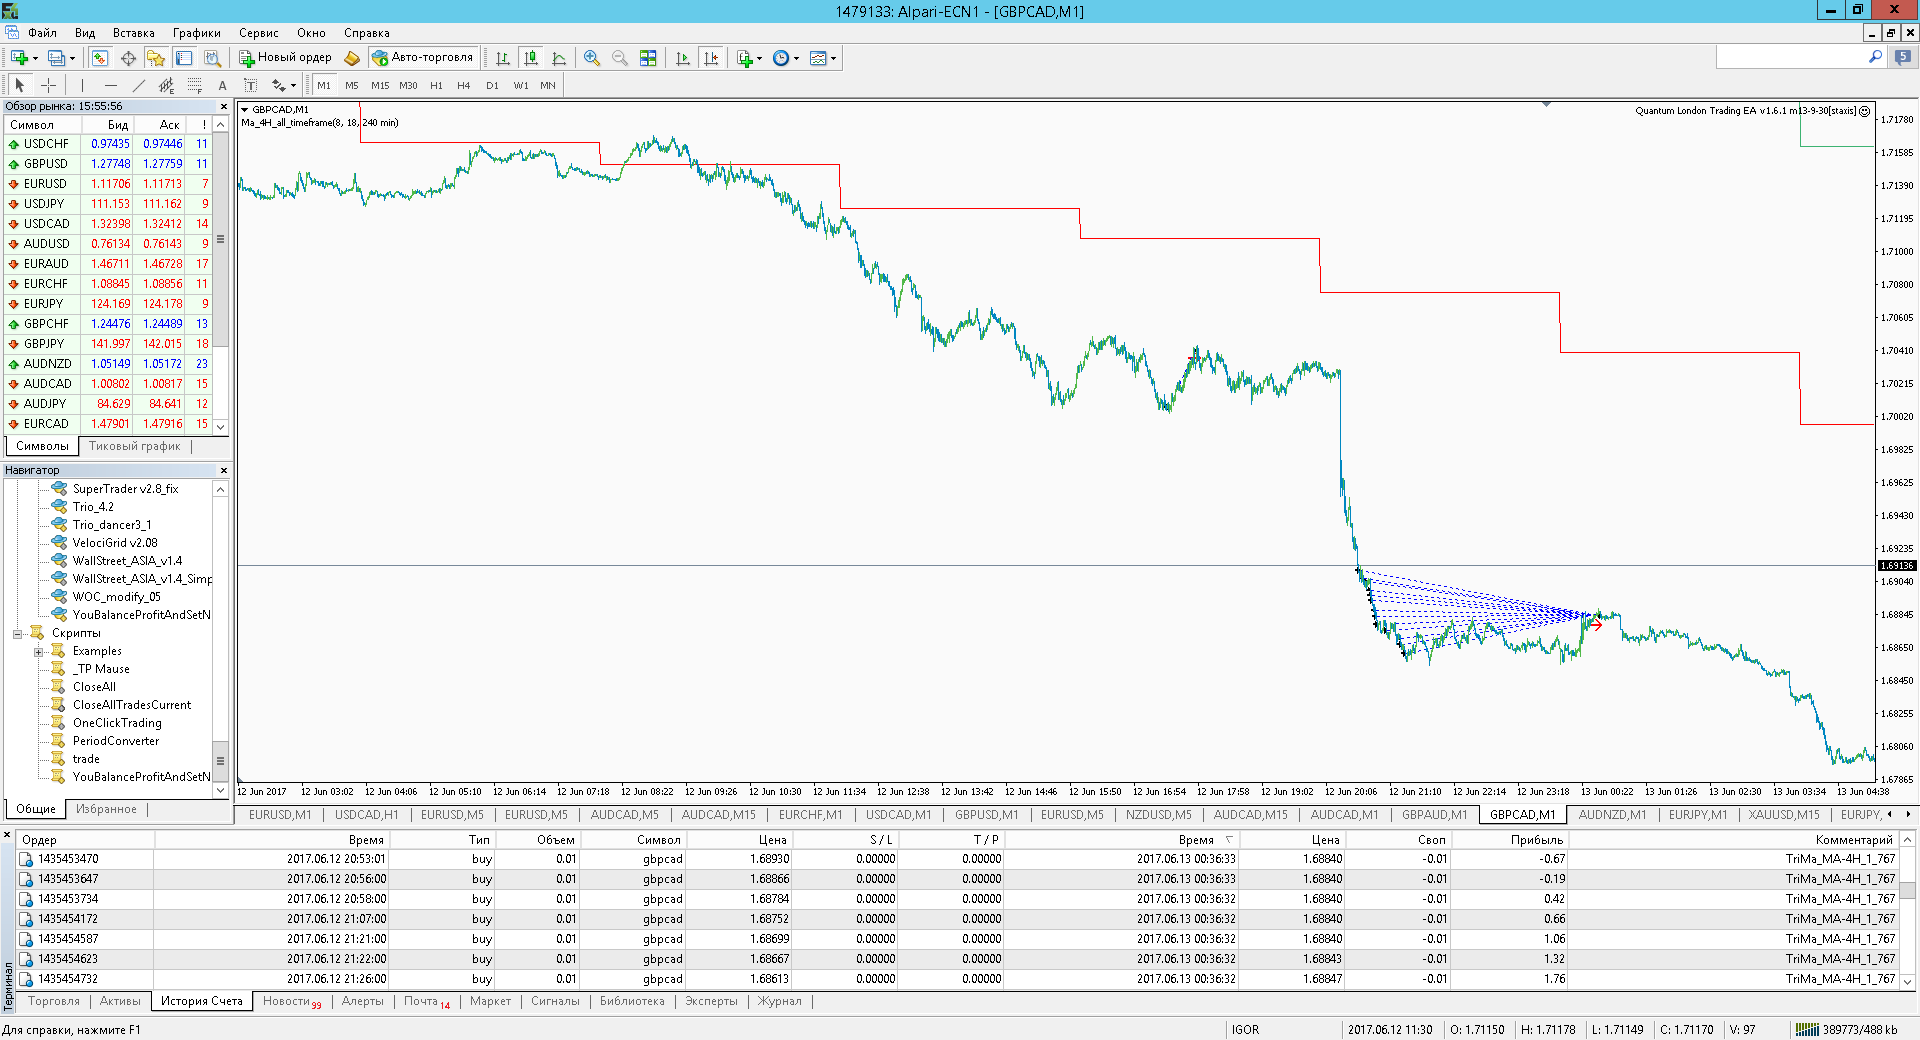Viewport: 1920px width, 1040px height.
Task: Click the zoom in magnifier icon
Action: coord(592,58)
